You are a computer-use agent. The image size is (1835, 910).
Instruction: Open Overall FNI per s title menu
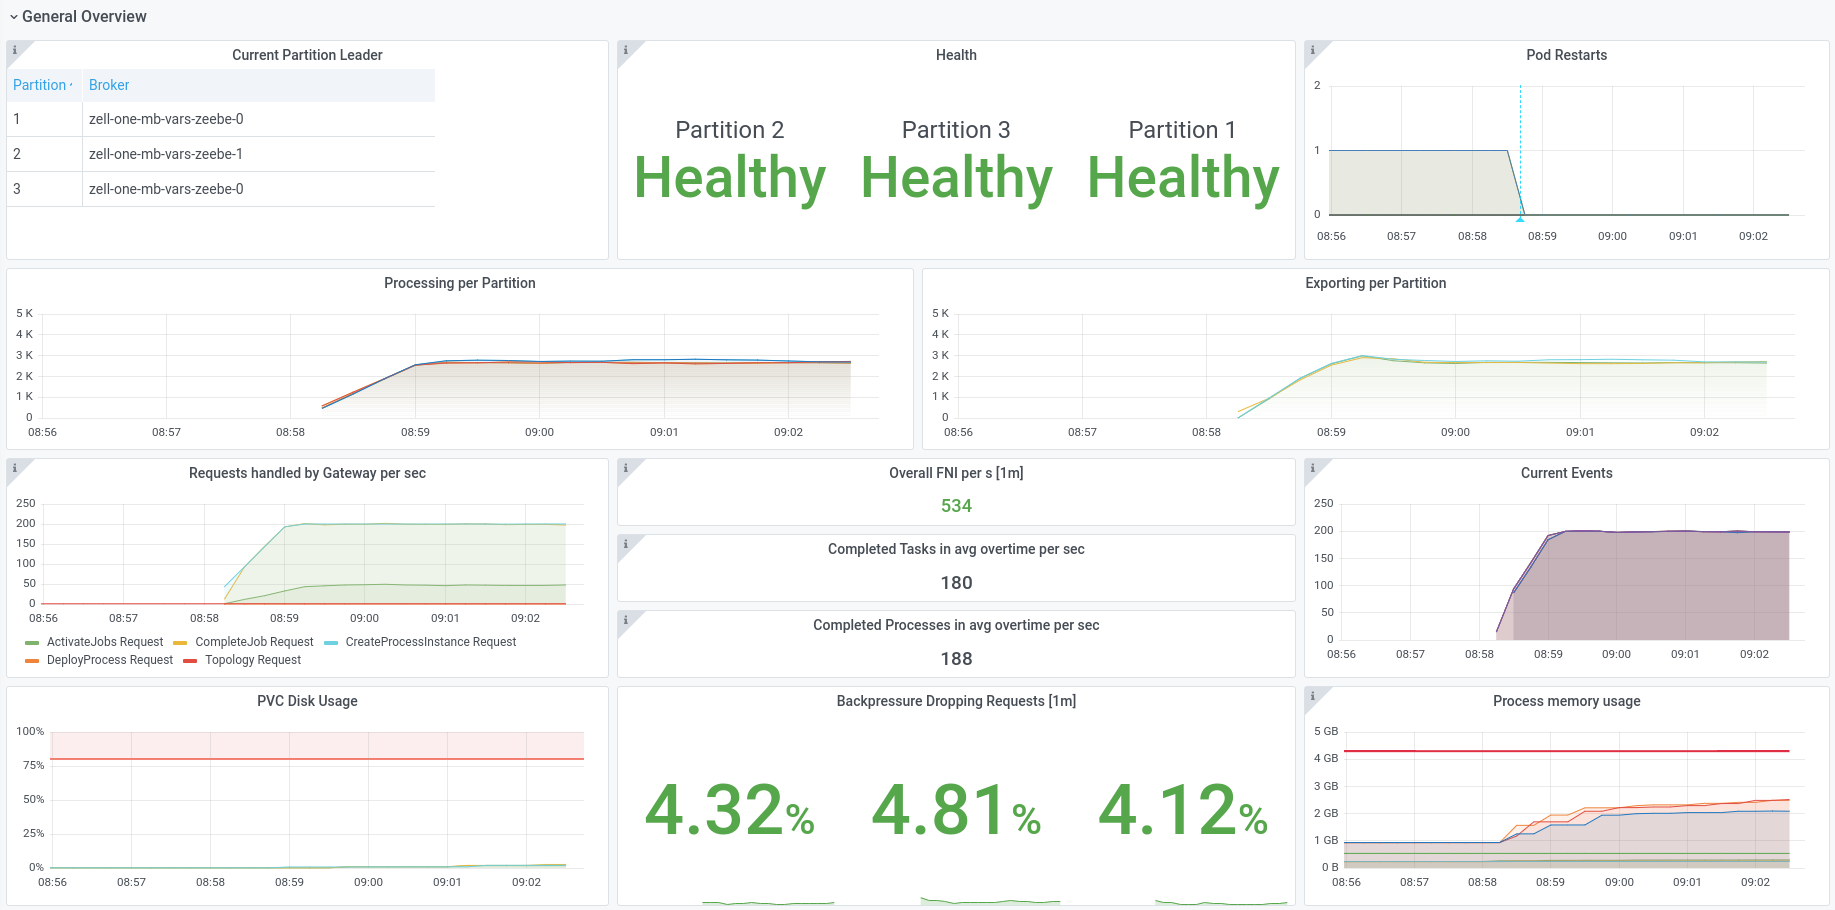(x=956, y=473)
